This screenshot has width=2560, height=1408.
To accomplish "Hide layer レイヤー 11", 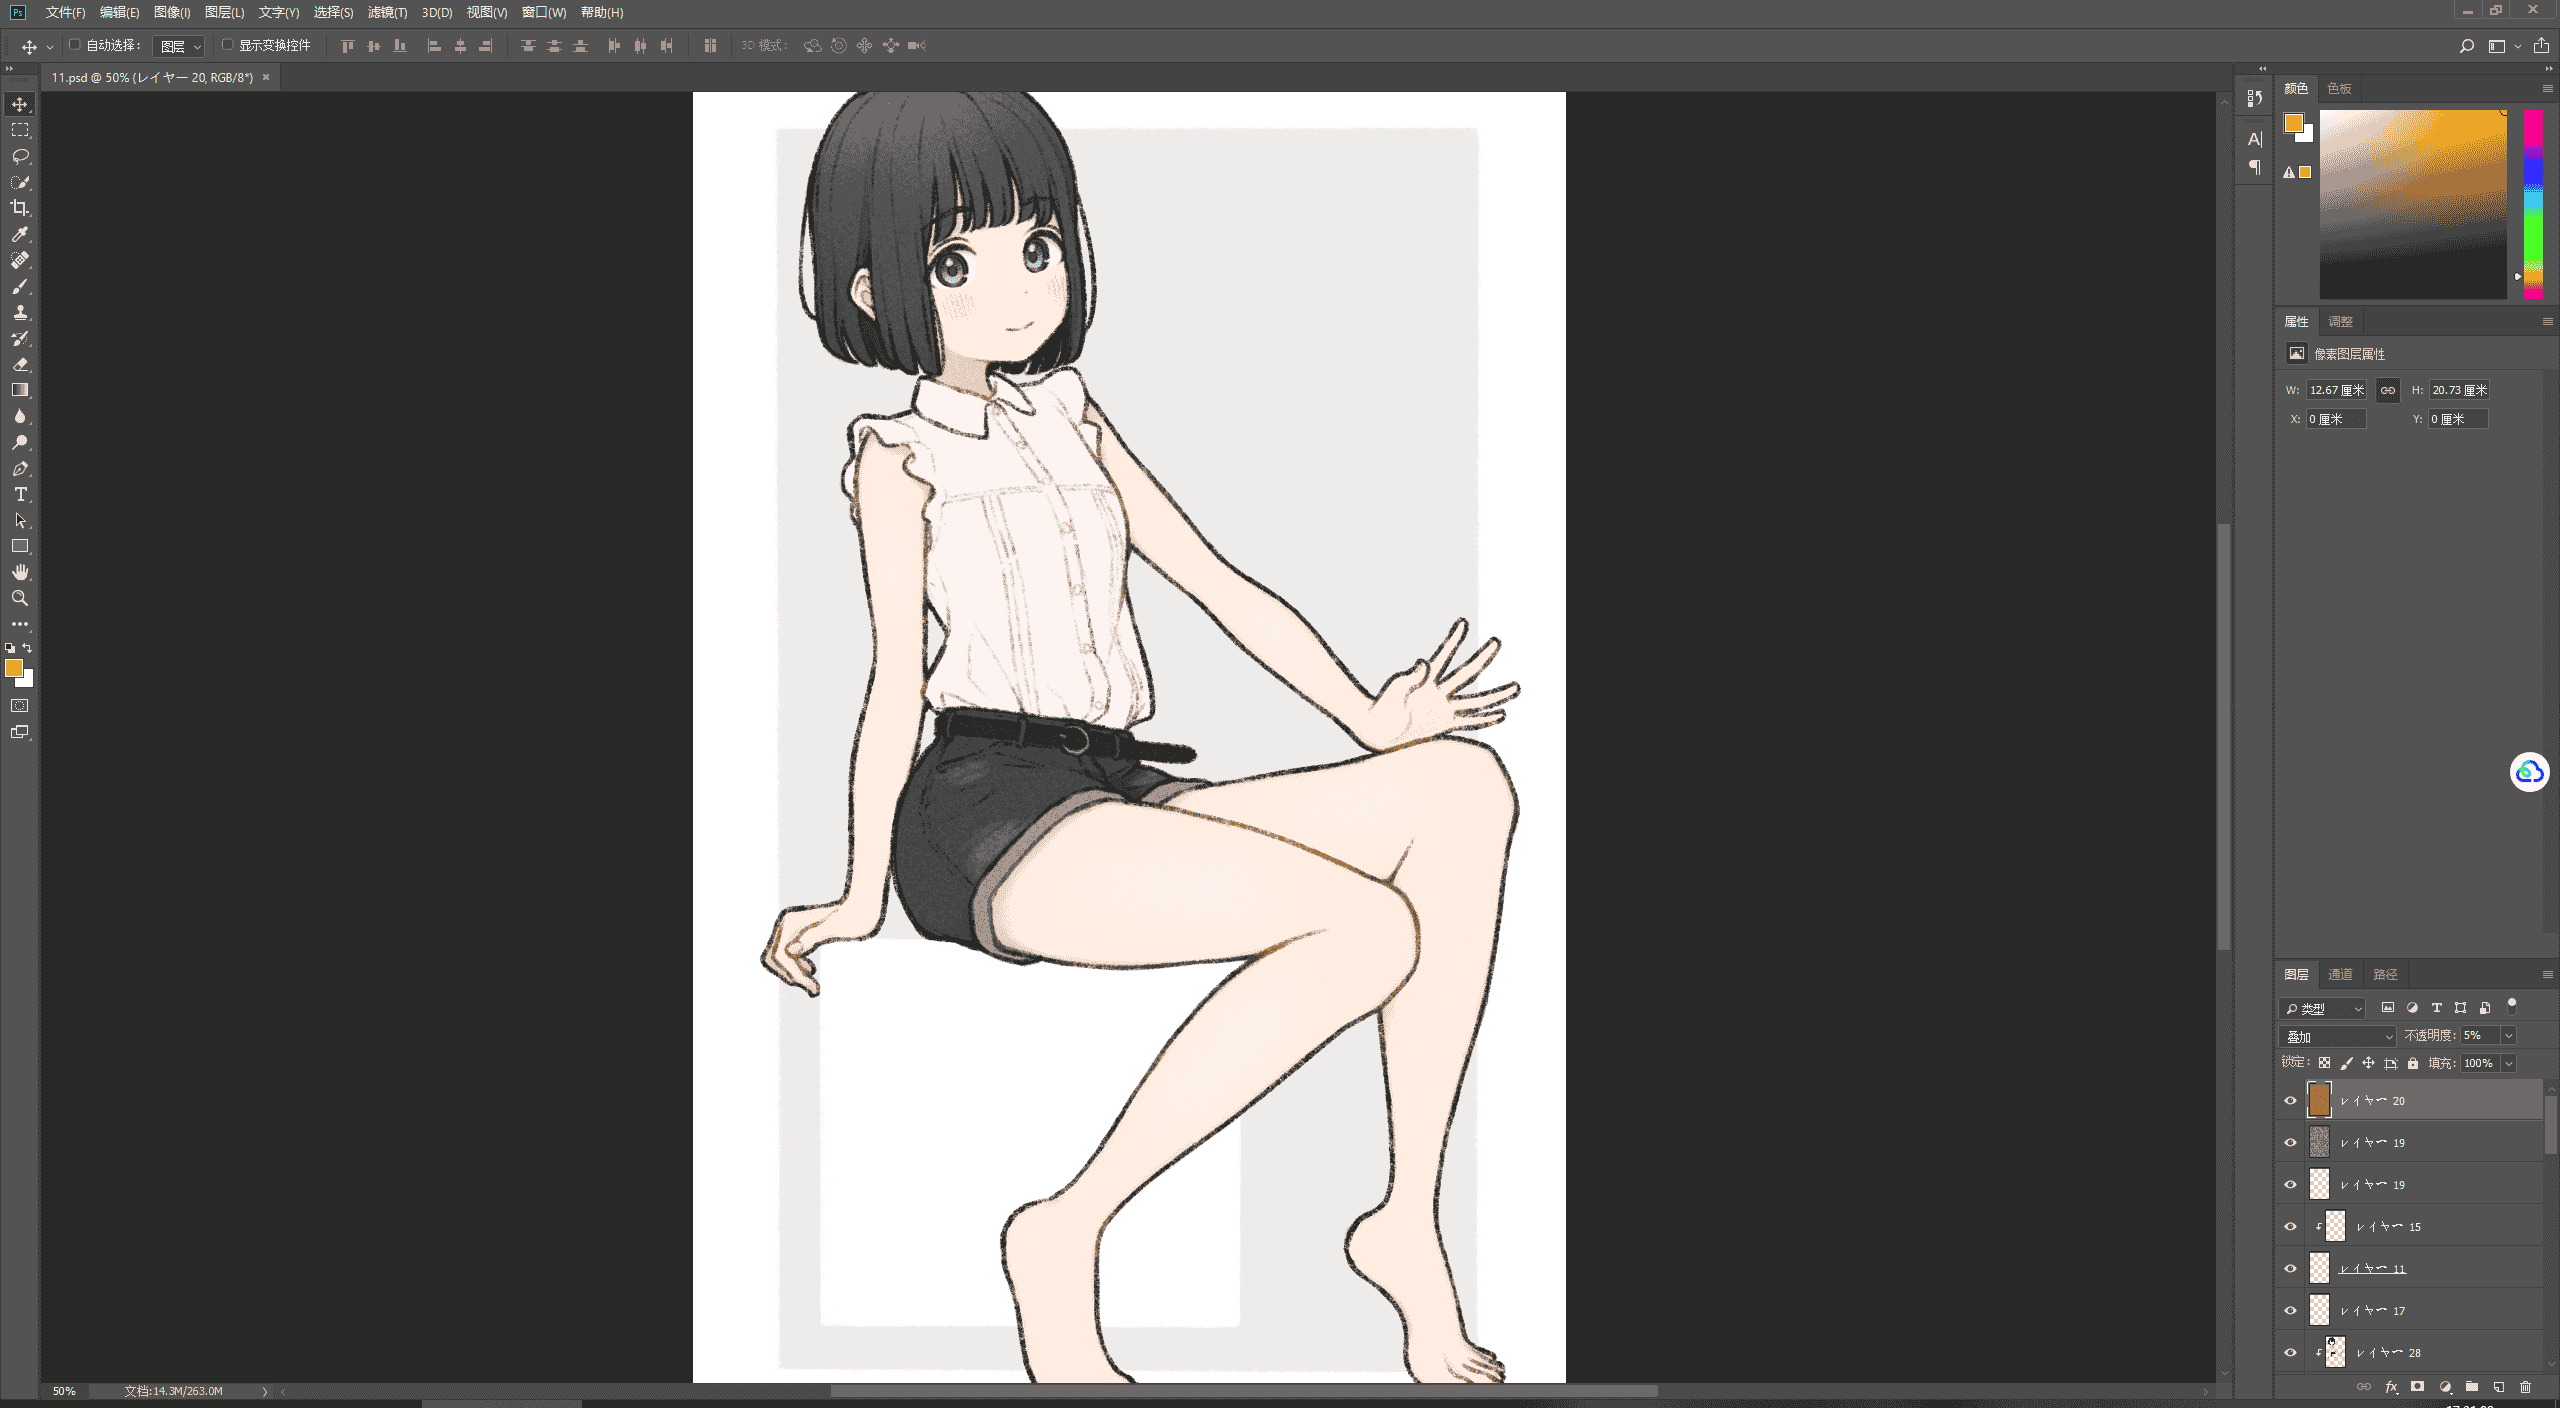I will [2291, 1268].
